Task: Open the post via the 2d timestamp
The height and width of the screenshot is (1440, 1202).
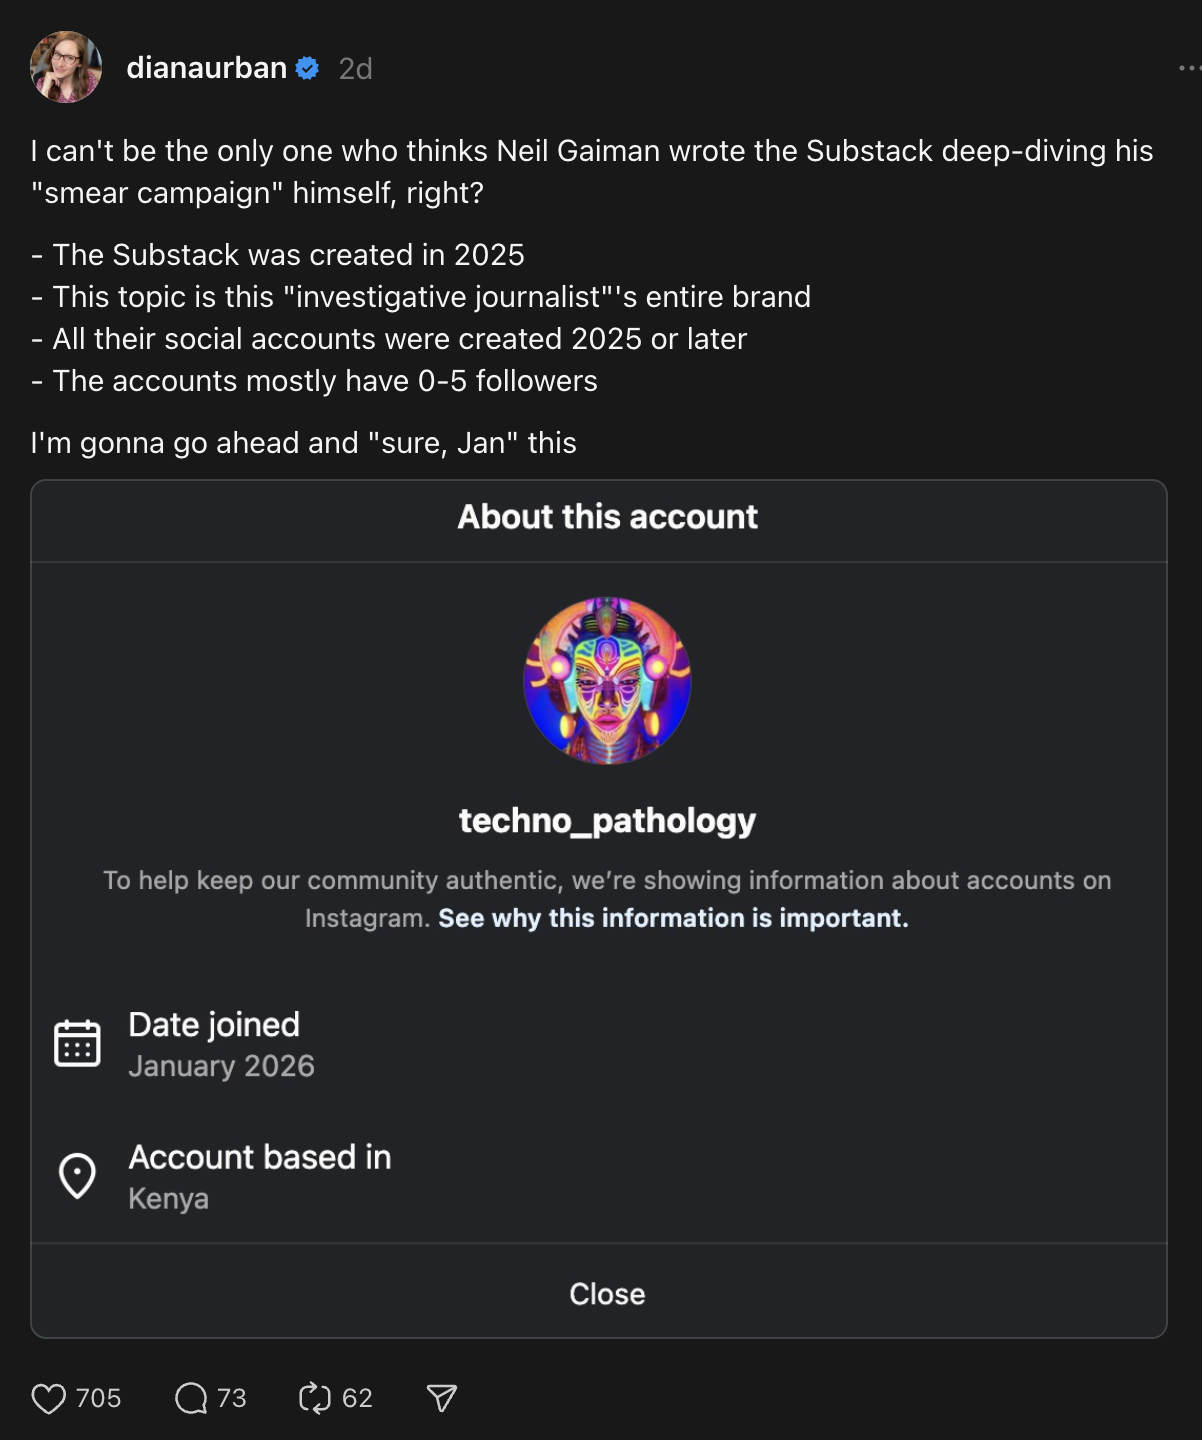Action: (355, 68)
